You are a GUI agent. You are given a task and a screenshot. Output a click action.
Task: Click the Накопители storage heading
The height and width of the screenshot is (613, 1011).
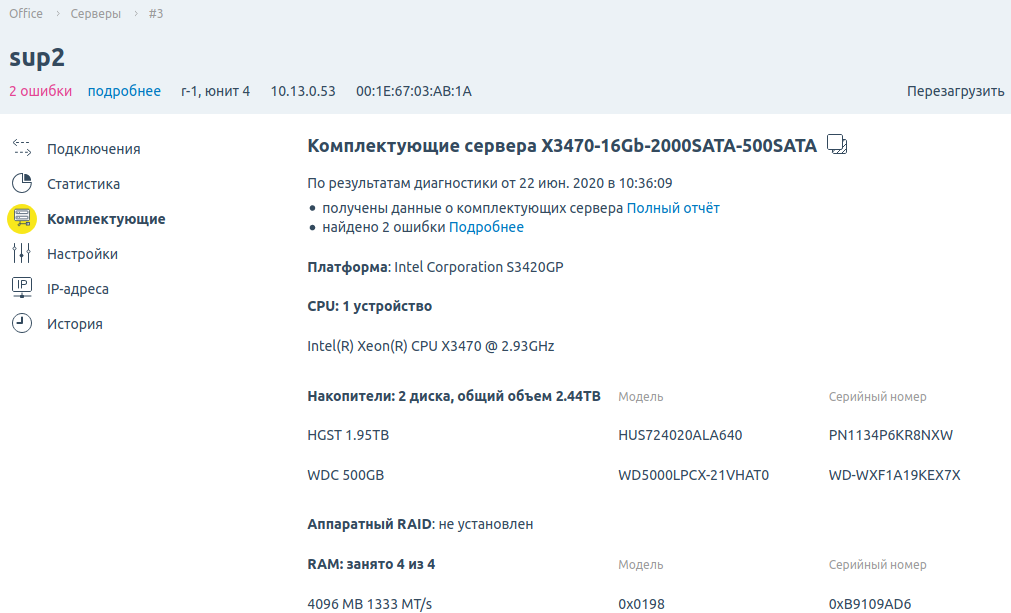click(x=454, y=396)
